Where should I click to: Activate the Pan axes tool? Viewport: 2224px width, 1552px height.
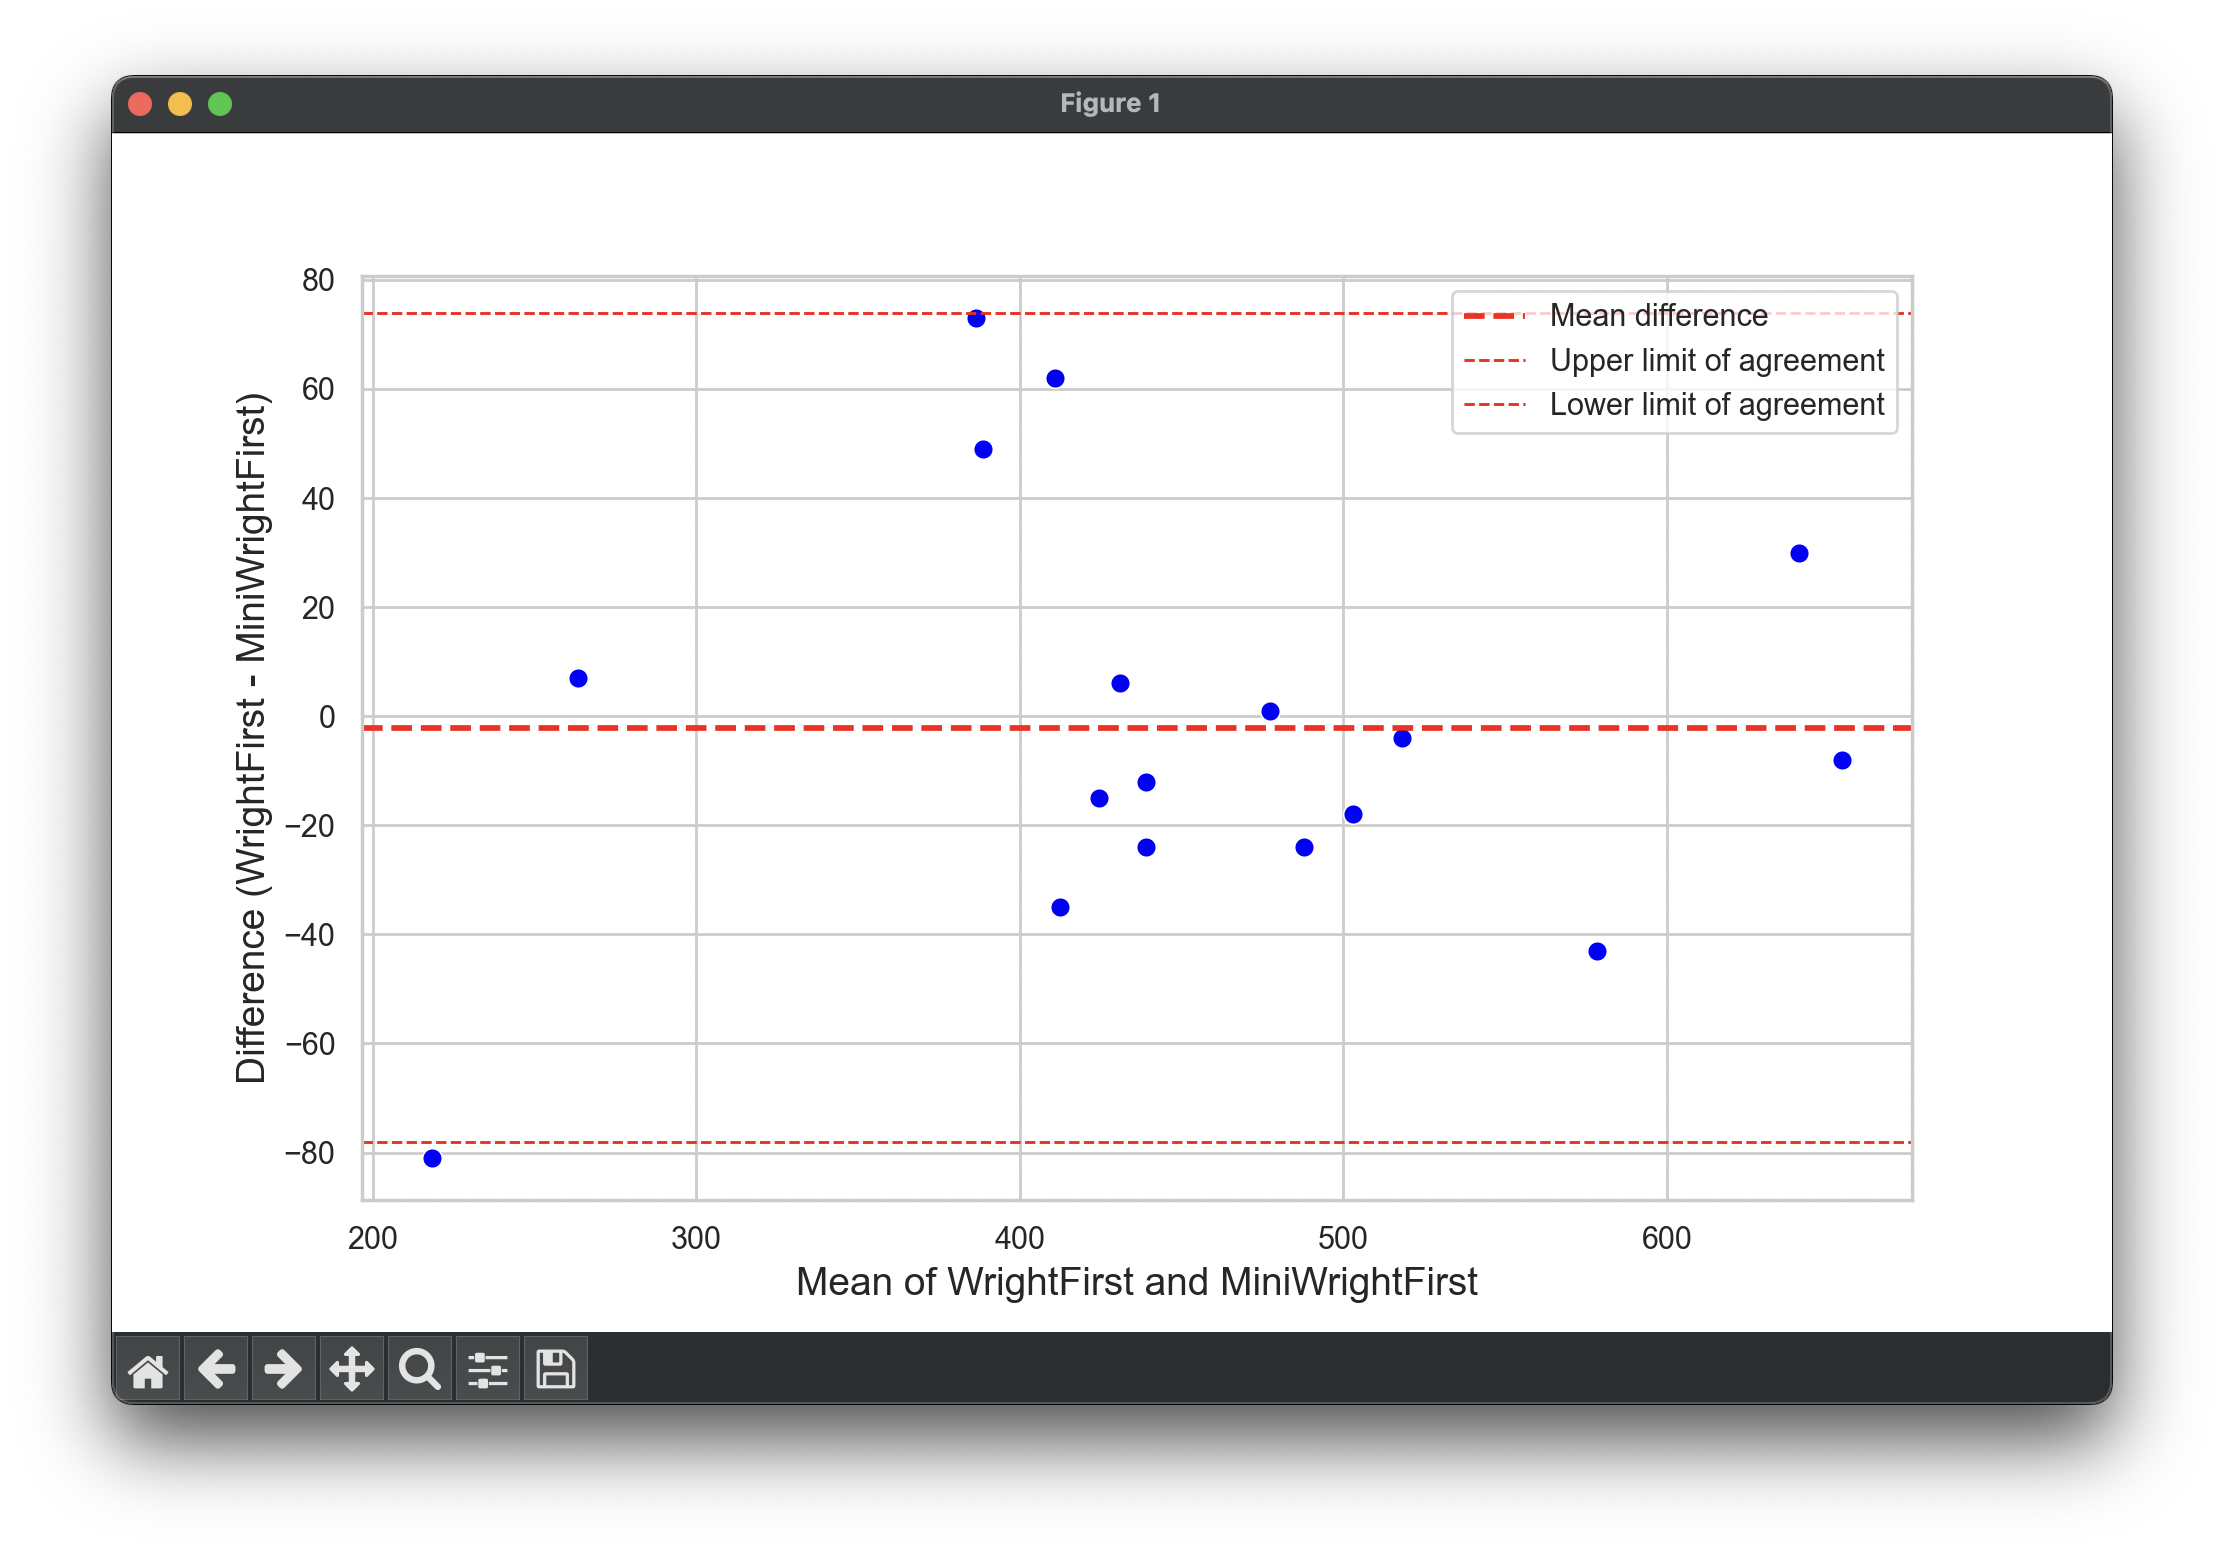(x=352, y=1369)
